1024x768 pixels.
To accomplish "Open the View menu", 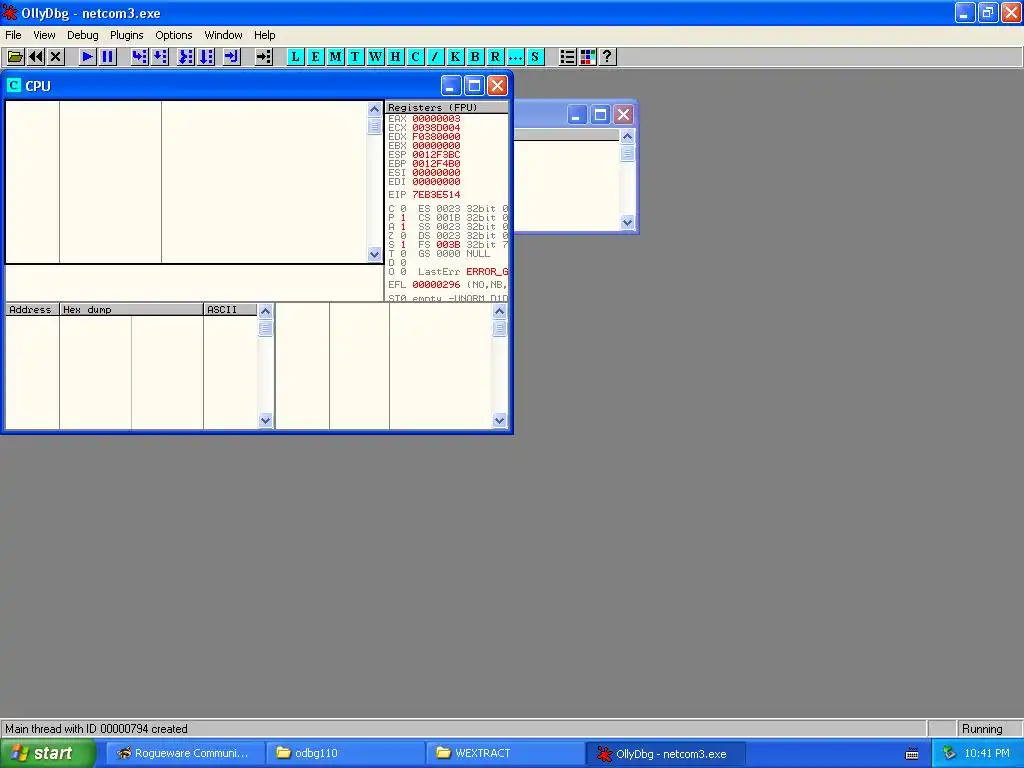I will tap(44, 35).
